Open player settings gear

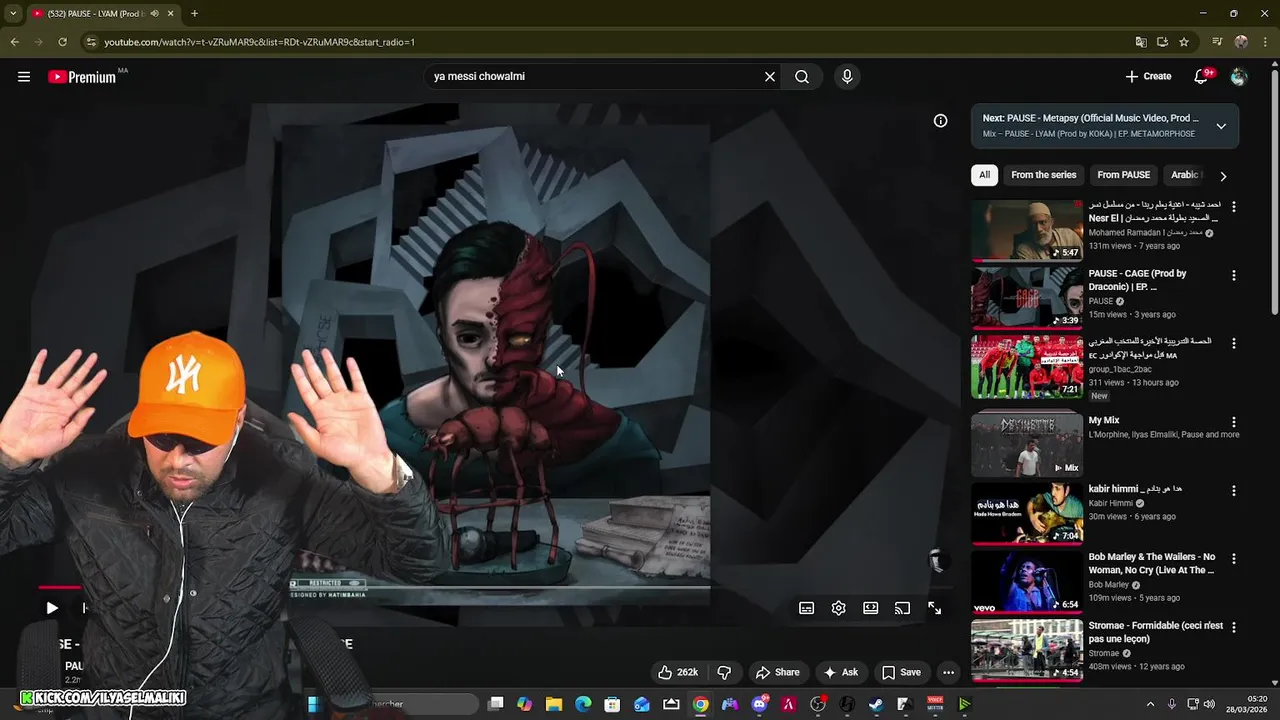pyautogui.click(x=839, y=608)
